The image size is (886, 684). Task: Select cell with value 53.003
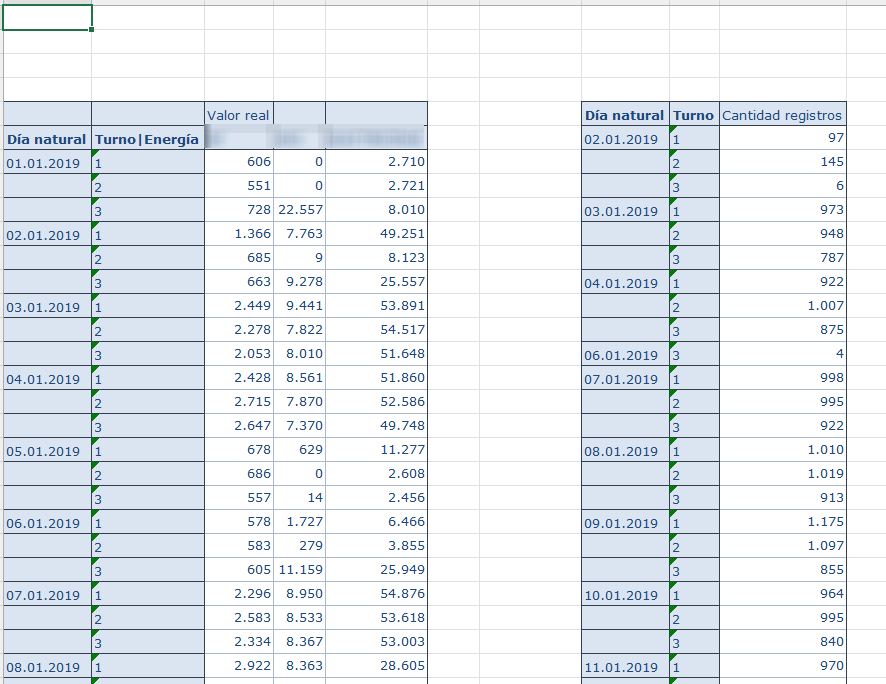point(376,642)
